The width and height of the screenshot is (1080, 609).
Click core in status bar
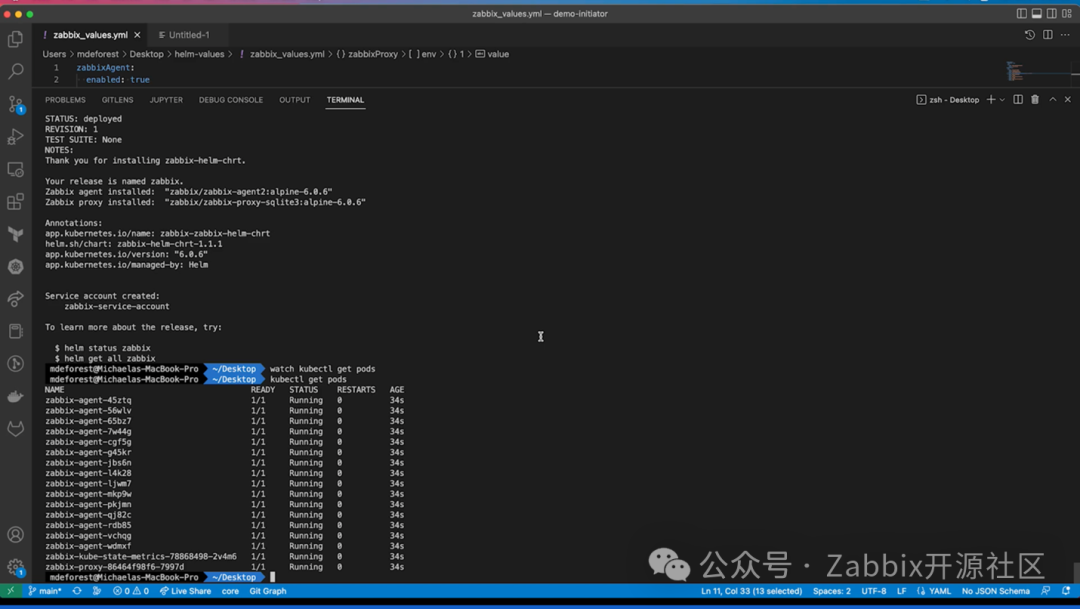pyautogui.click(x=230, y=591)
